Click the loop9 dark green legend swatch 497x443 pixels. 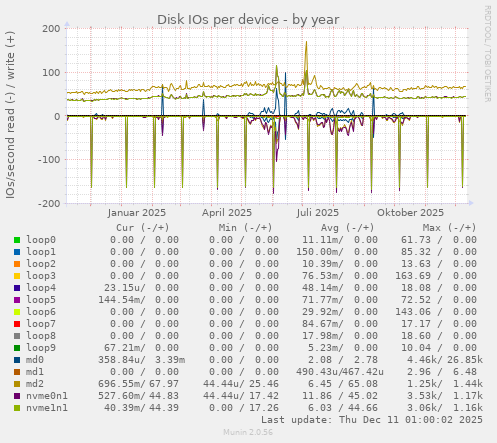tap(17, 348)
